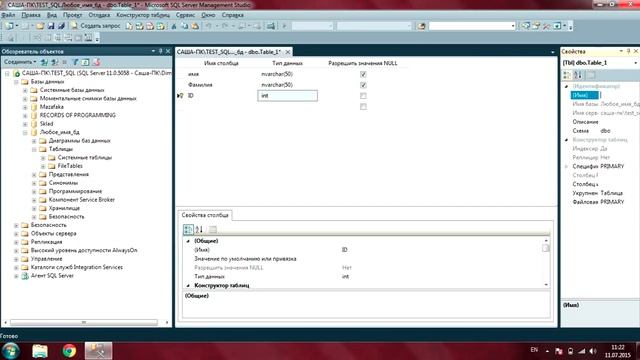Viewport: 640px width, 360px height.
Task: Click the horizontal scrollbar in Object Explorer
Action: [84, 322]
